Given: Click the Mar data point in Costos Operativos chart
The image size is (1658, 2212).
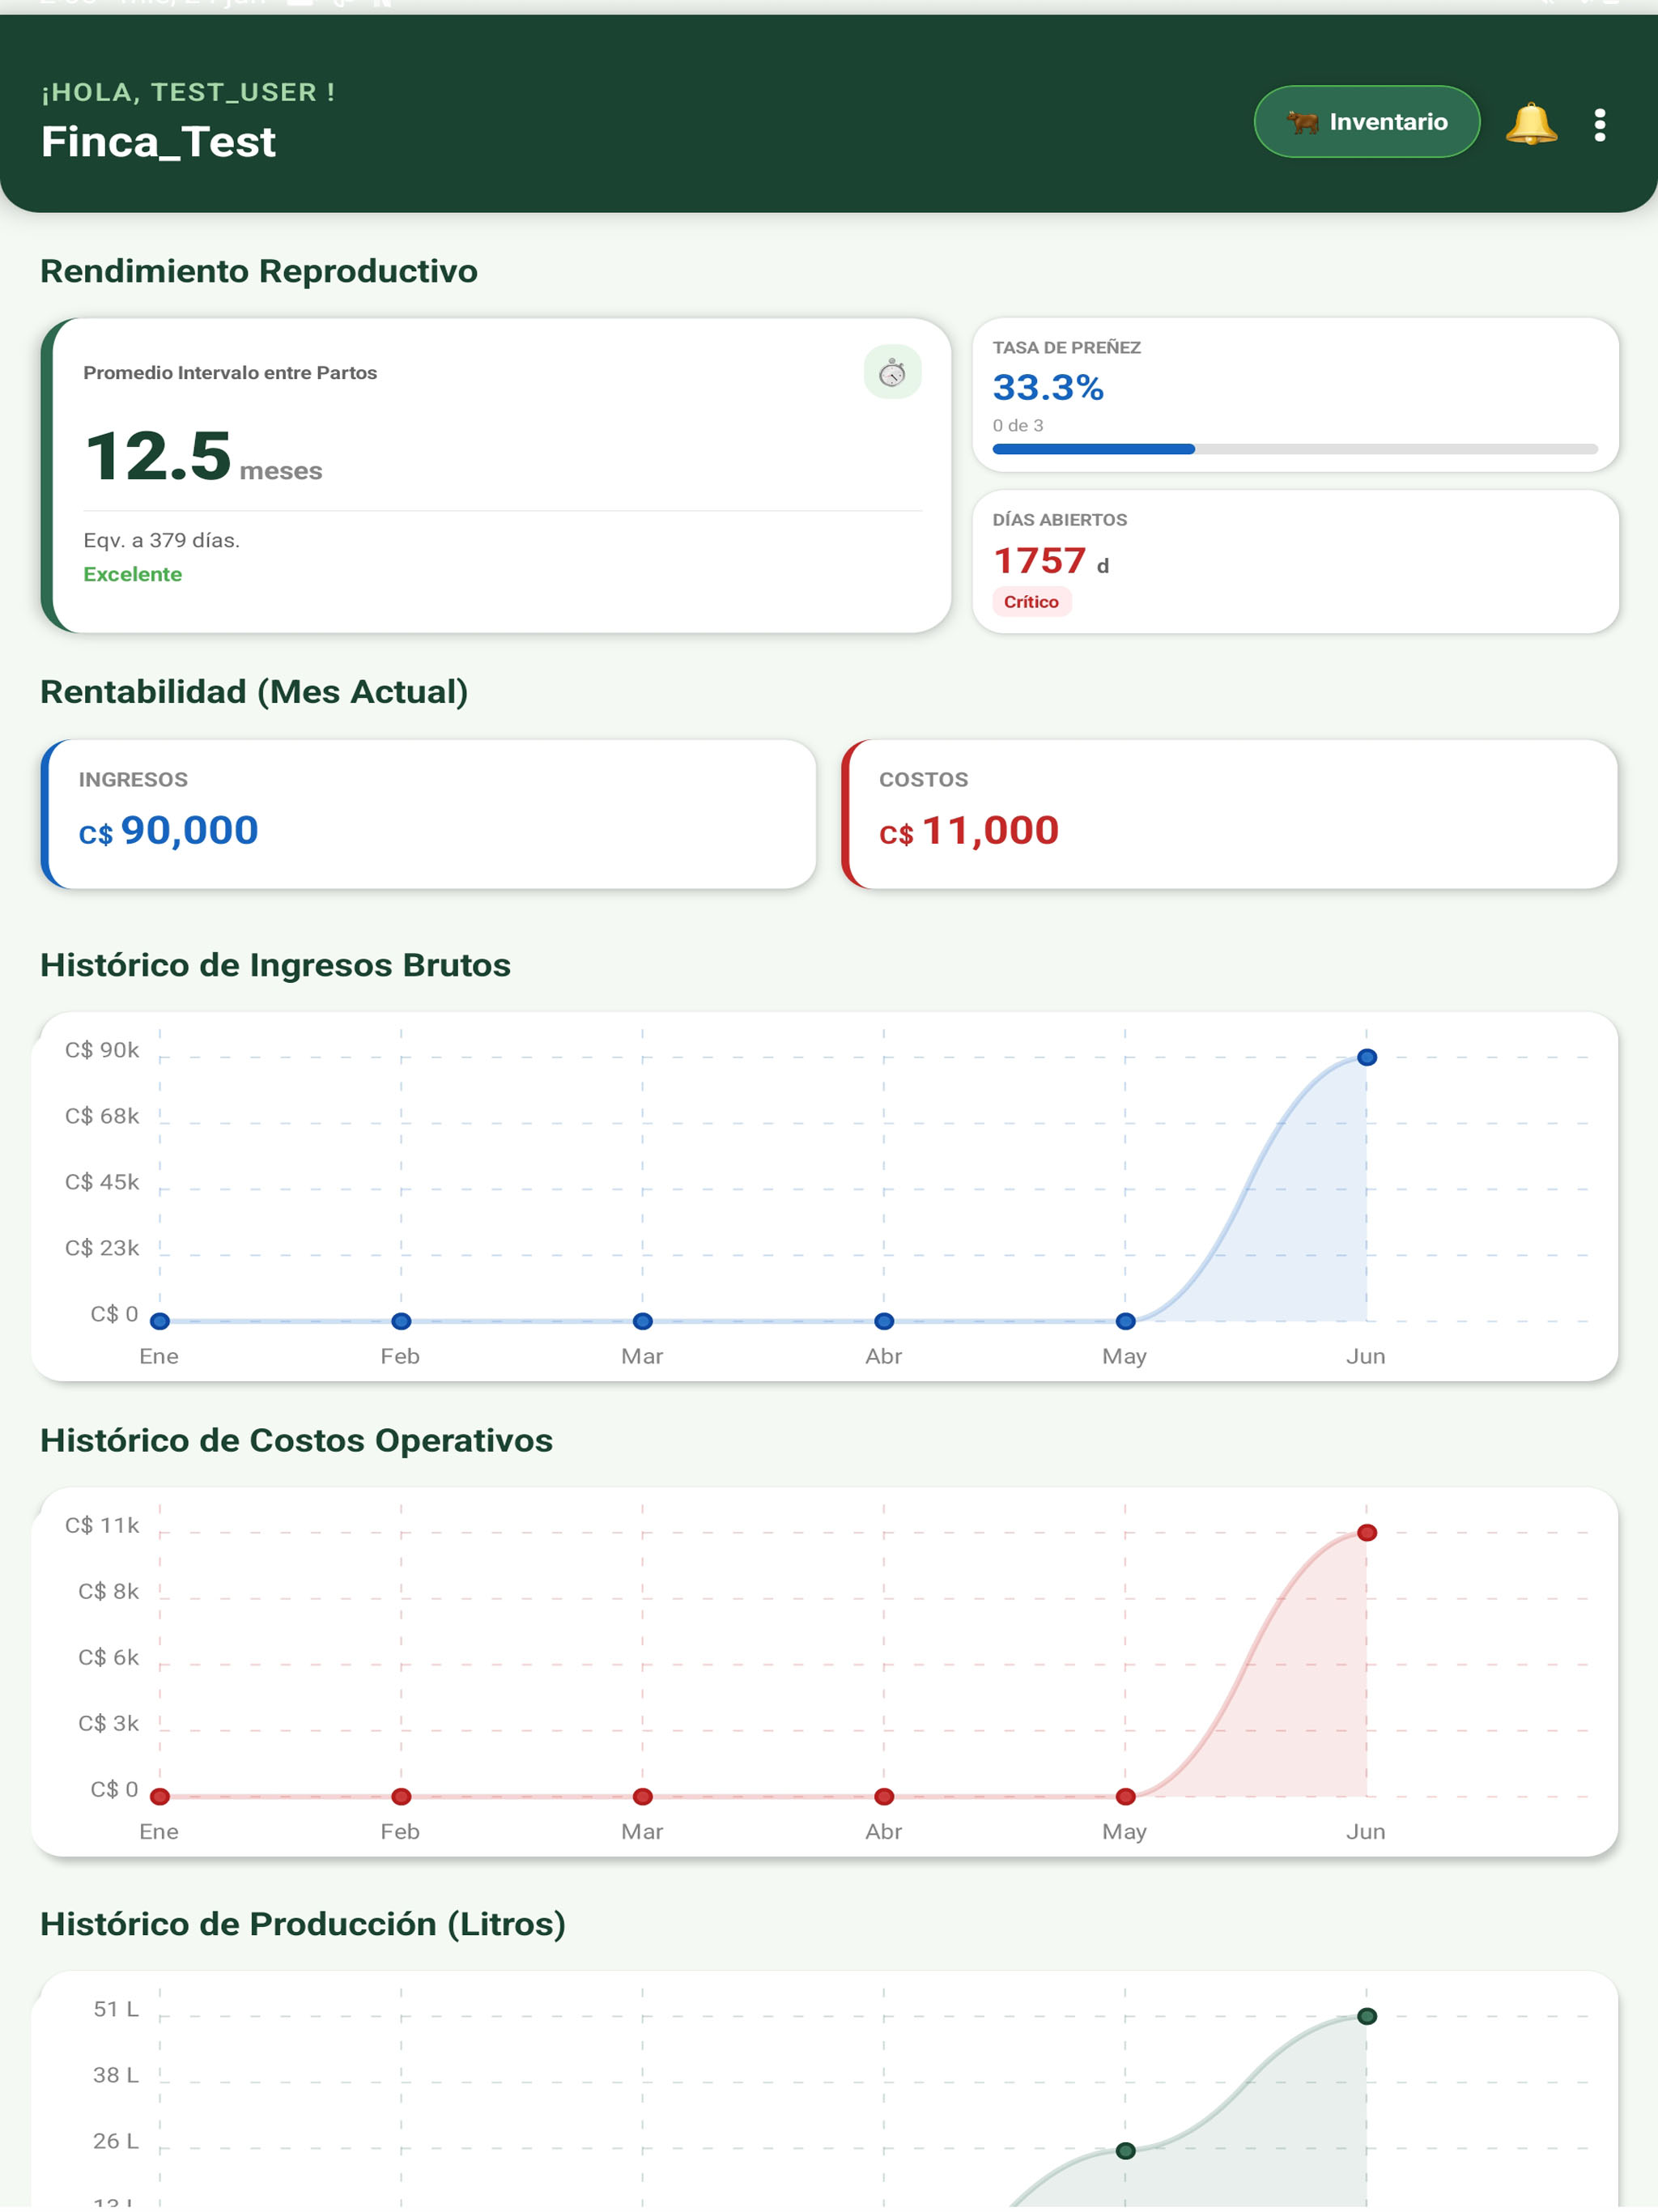Looking at the screenshot, I should (643, 1797).
